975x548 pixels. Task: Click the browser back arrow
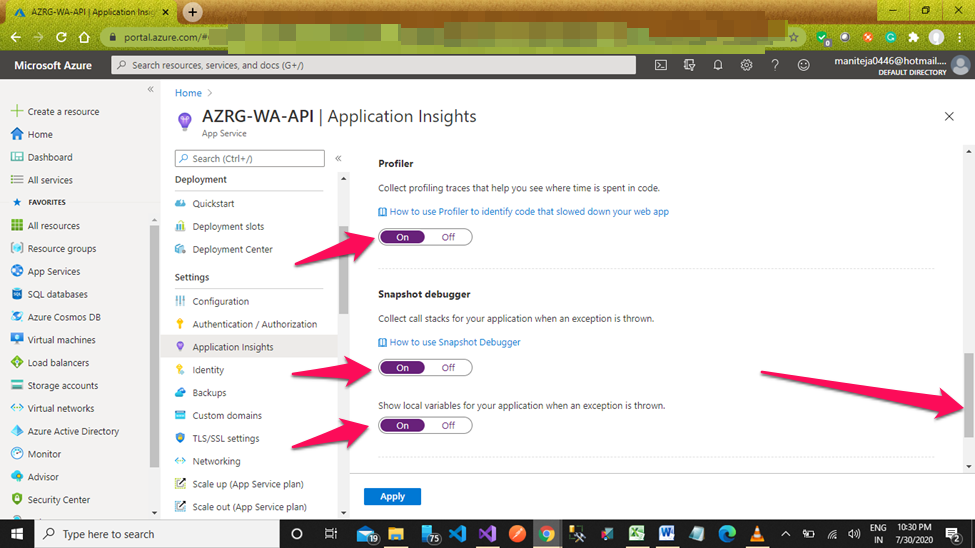tap(16, 37)
